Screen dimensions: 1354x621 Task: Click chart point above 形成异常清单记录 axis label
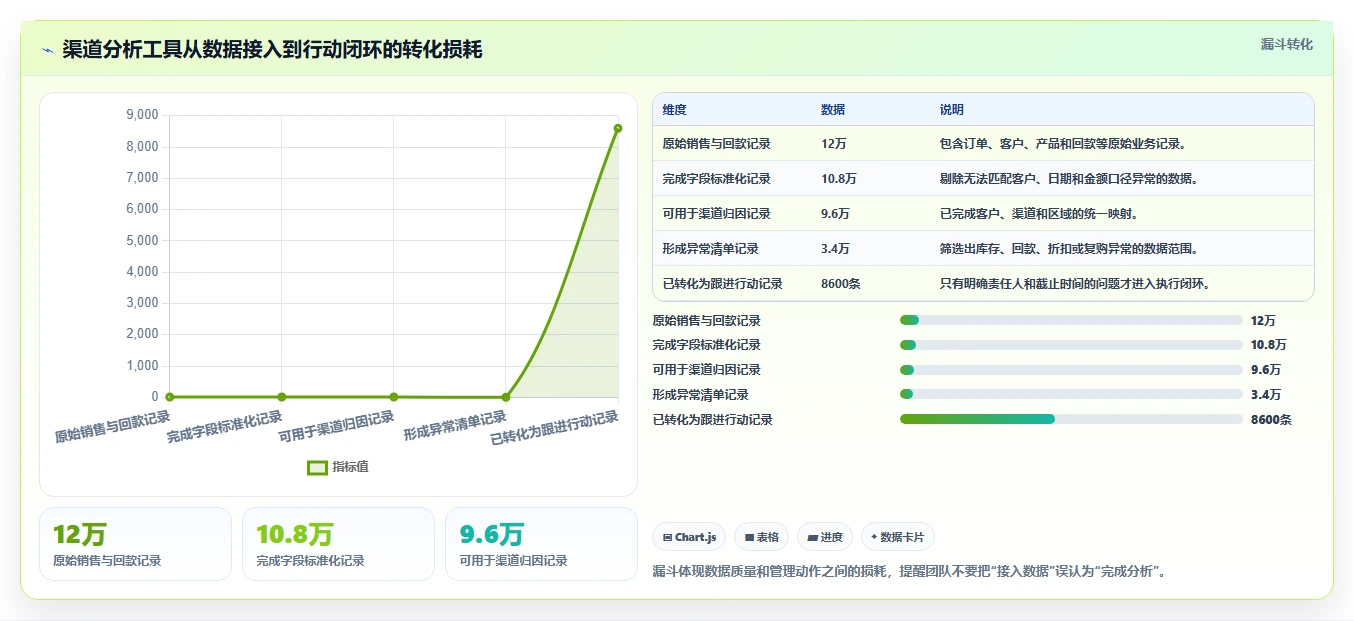pyautogui.click(x=506, y=397)
